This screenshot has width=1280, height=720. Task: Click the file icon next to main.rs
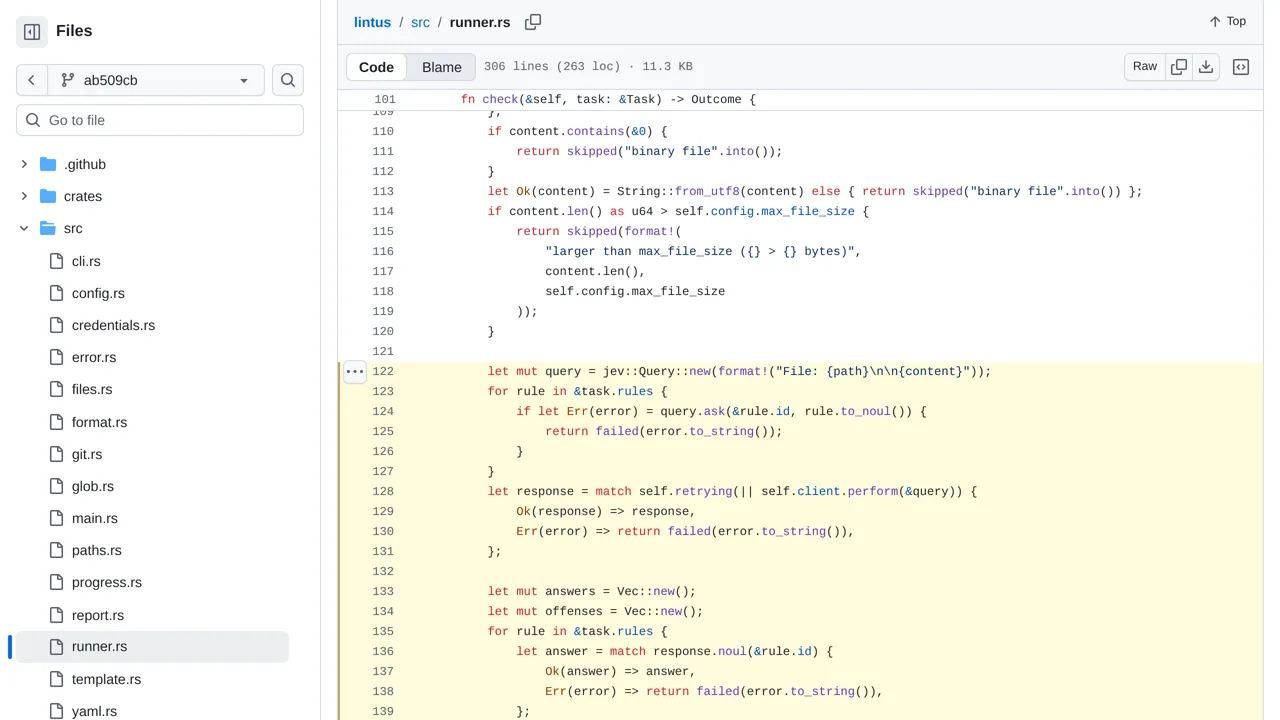(x=56, y=518)
